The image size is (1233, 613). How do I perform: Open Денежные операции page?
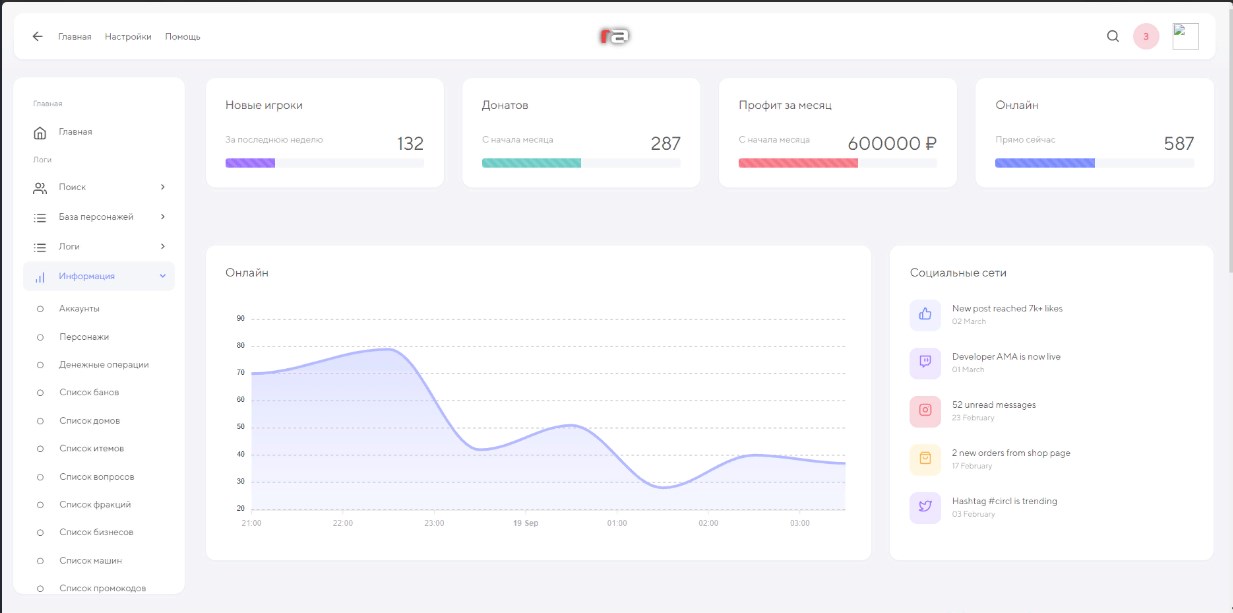click(104, 365)
